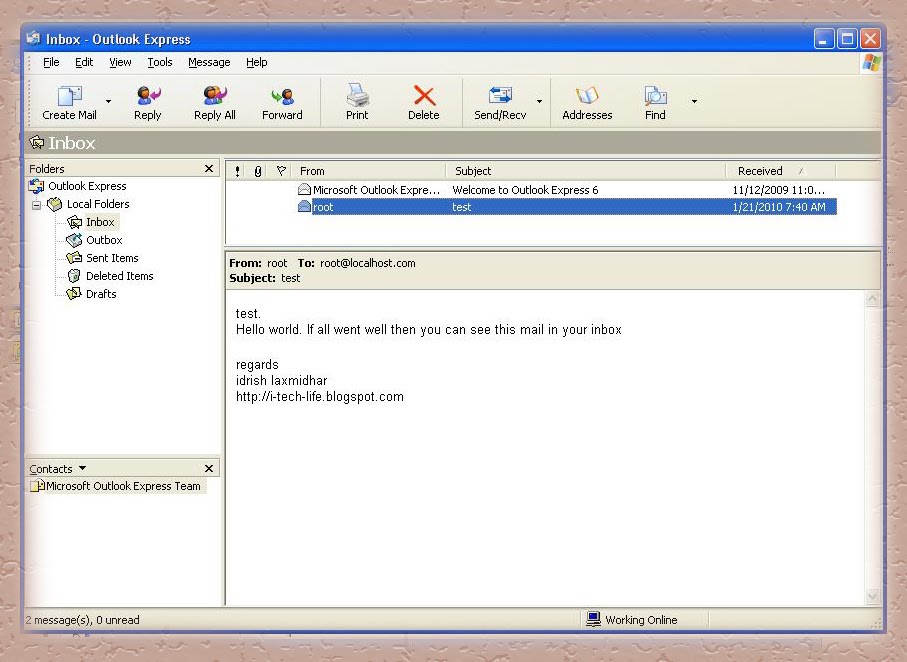The height and width of the screenshot is (662, 907).
Task: Click the Inbox icon in the folder banner
Action: tap(37, 142)
